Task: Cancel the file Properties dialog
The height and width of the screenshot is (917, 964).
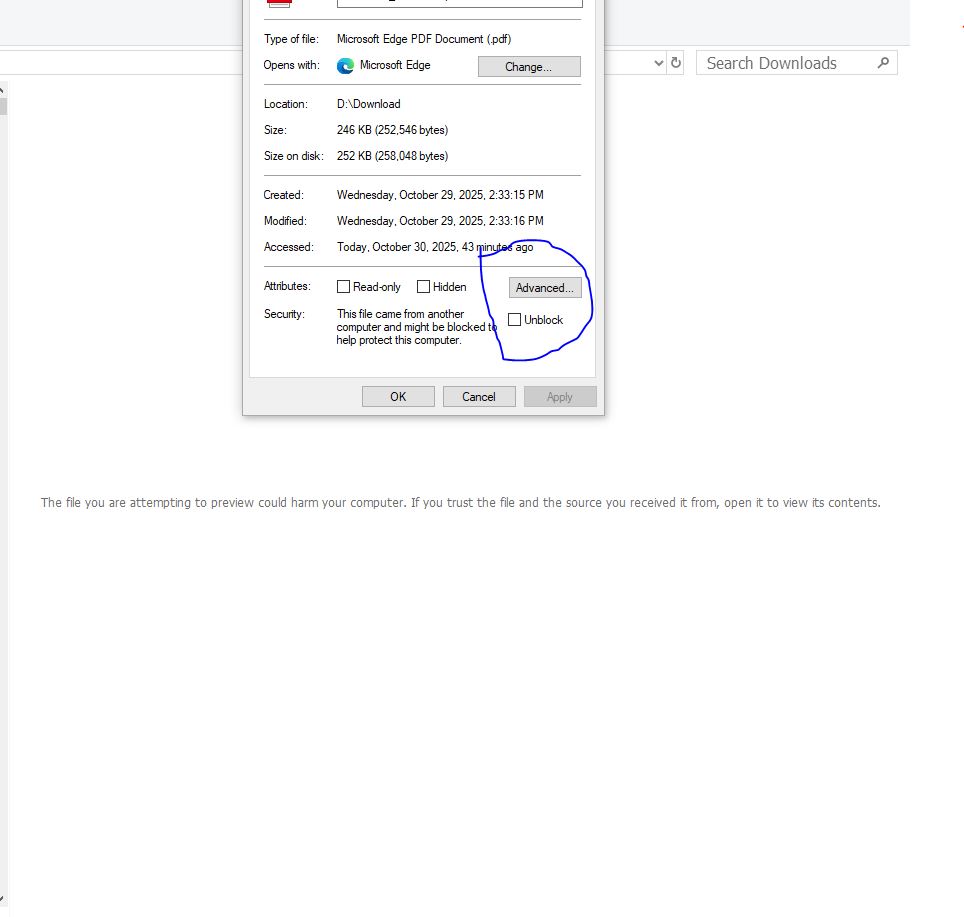Action: tap(479, 397)
